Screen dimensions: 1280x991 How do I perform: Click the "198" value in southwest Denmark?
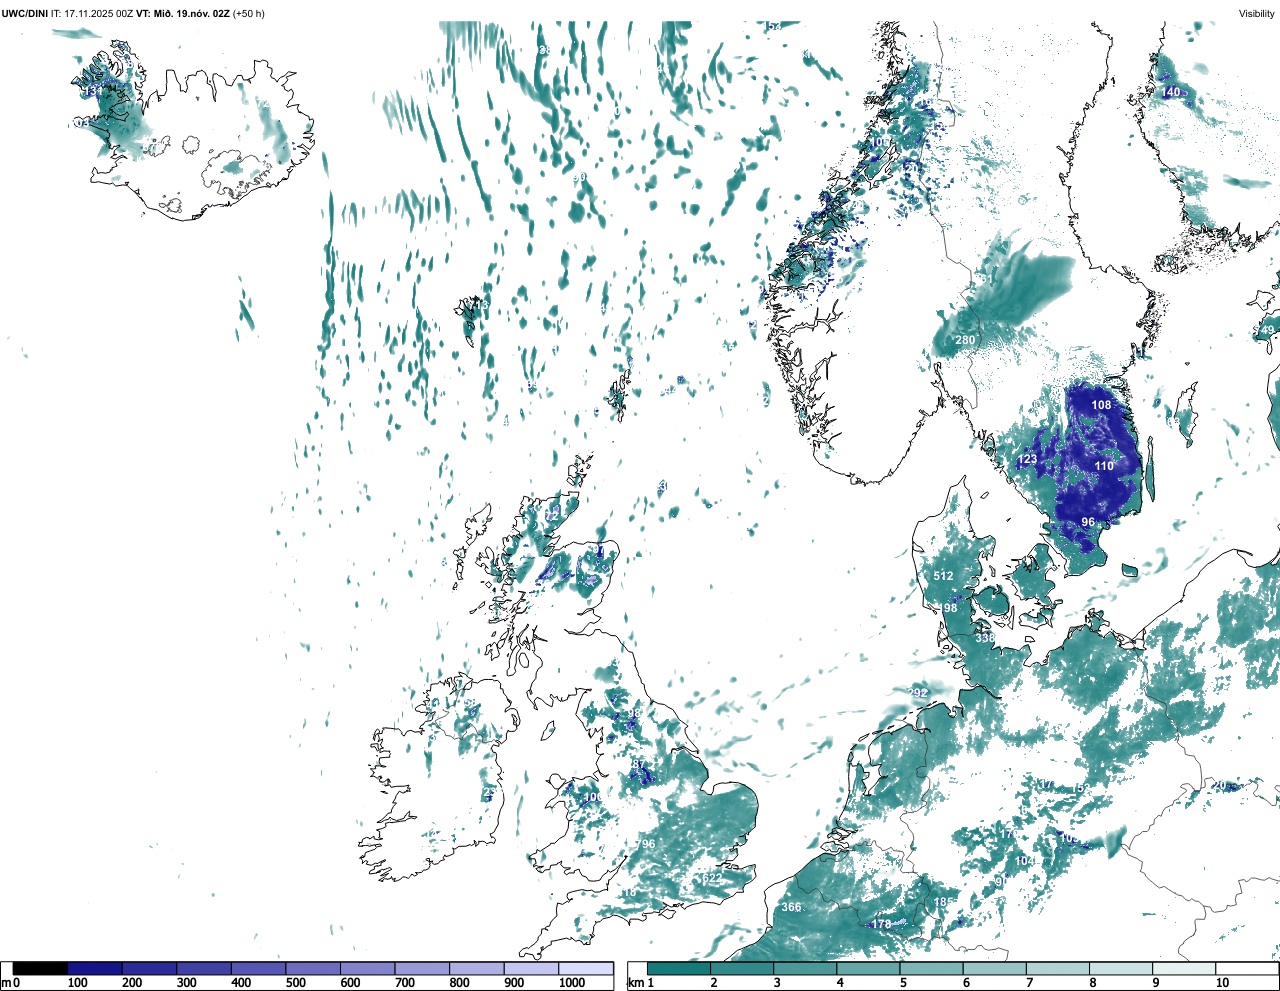[947, 608]
